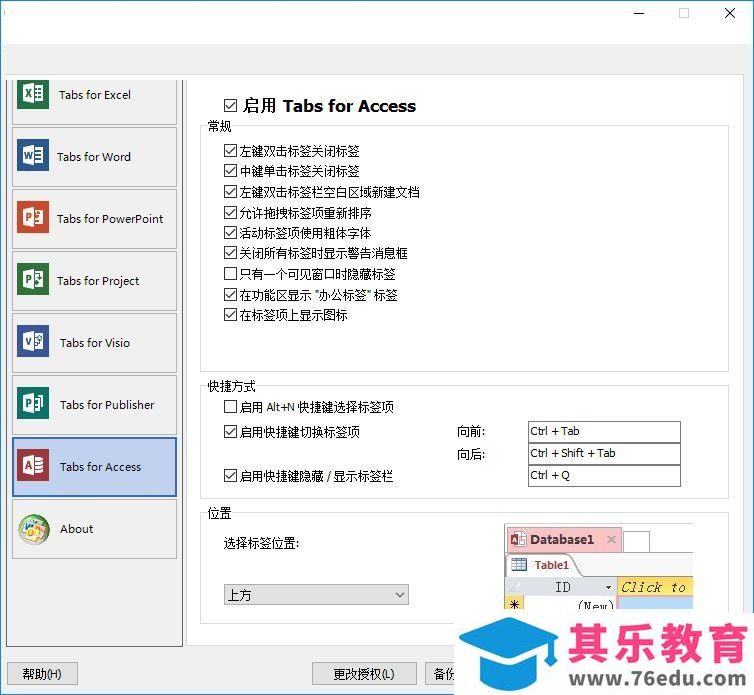Click the PowerPoint icon in sidebar
This screenshot has width=754, height=695.
click(33, 217)
